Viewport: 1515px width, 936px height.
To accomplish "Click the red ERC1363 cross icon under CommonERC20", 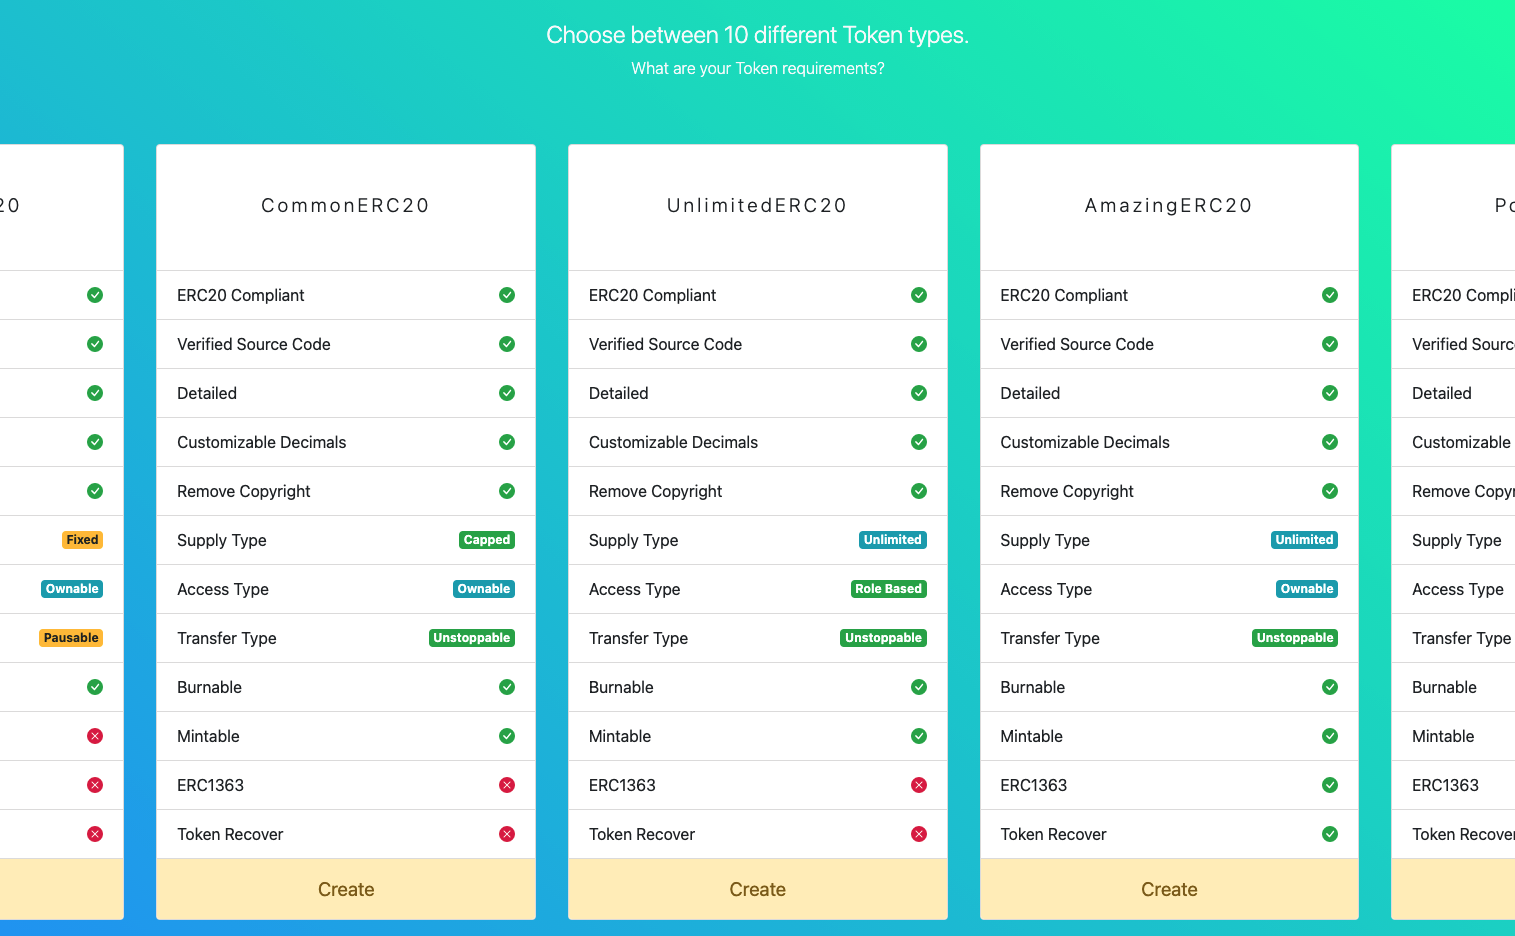I will pyautogui.click(x=507, y=785).
